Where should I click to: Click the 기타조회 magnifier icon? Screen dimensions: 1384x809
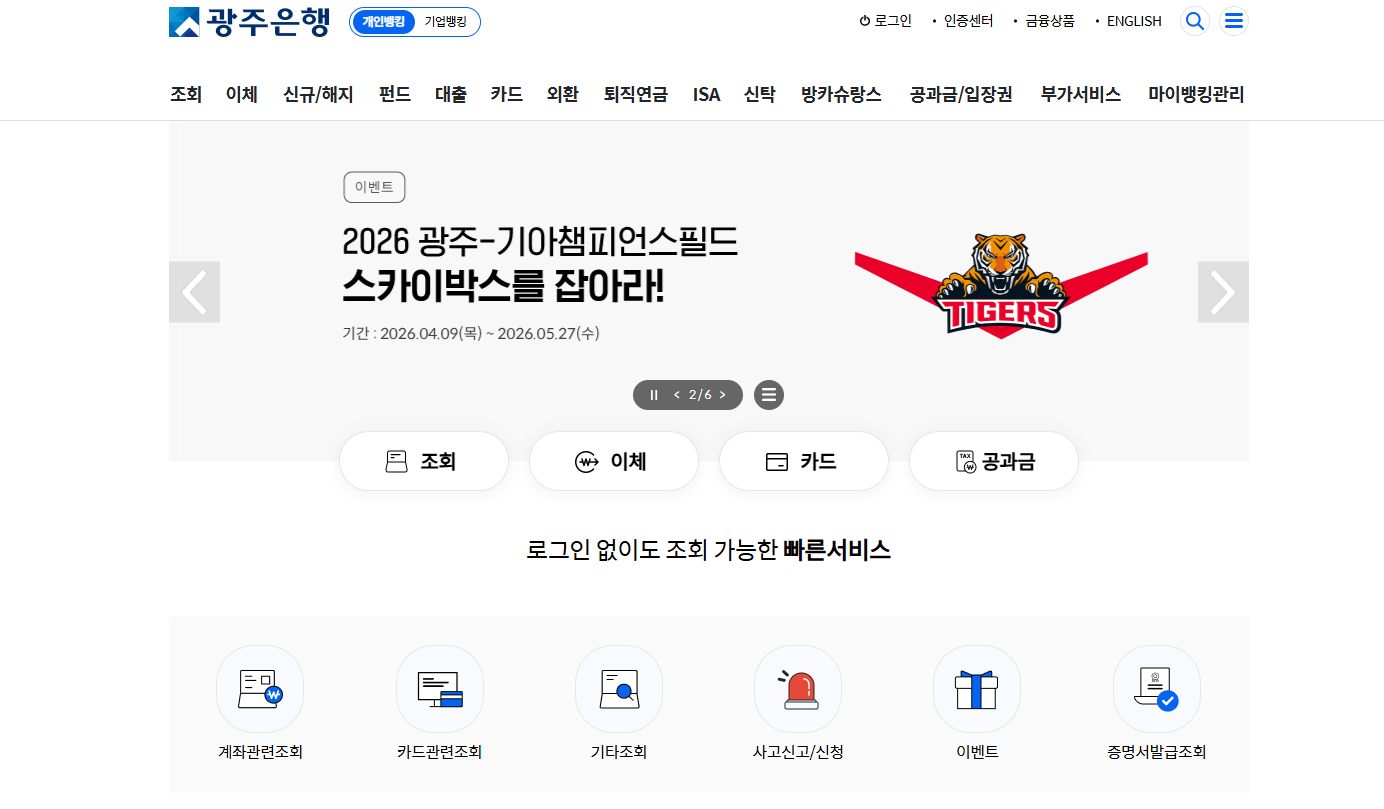(x=619, y=689)
